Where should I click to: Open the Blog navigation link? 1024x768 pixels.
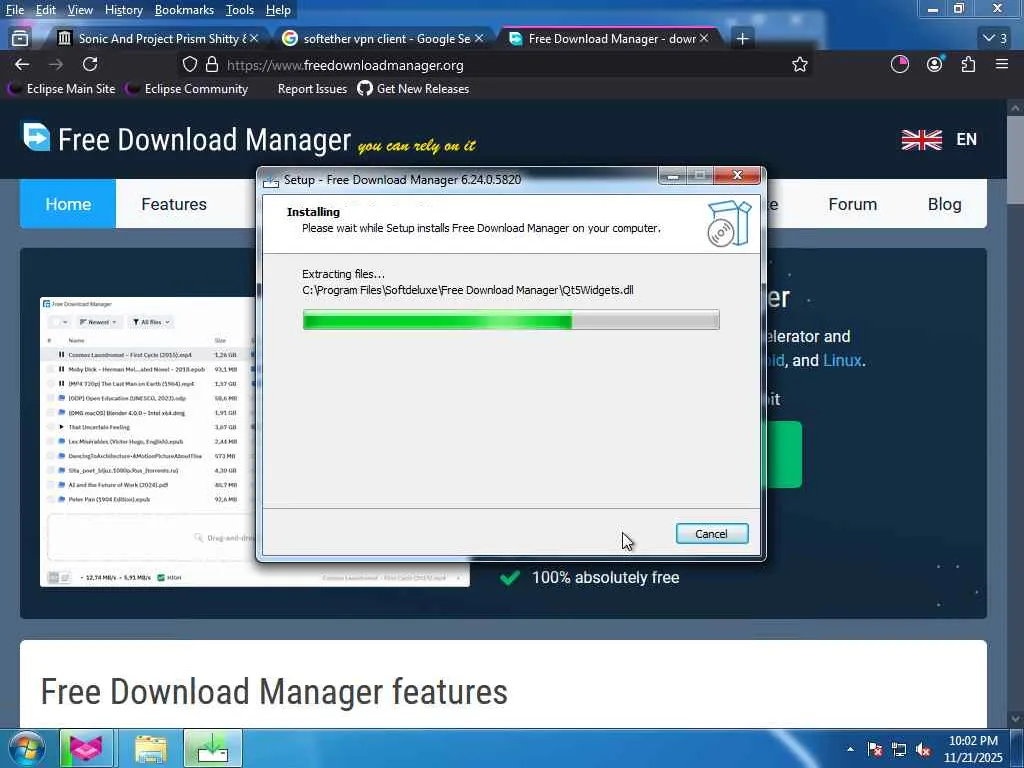click(944, 204)
